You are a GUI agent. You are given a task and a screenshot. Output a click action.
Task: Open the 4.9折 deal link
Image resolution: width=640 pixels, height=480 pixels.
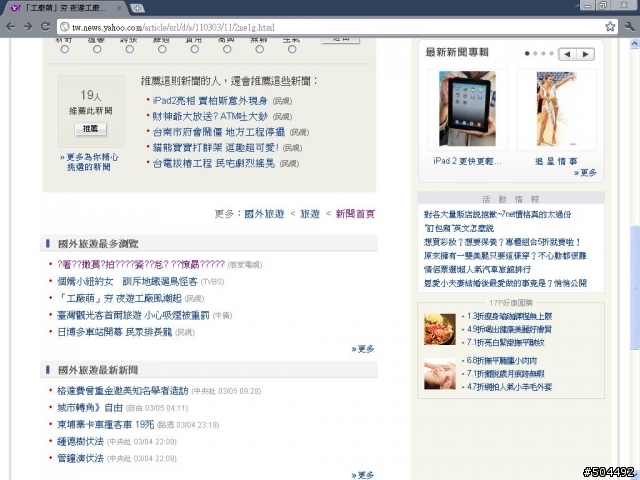tap(509, 329)
